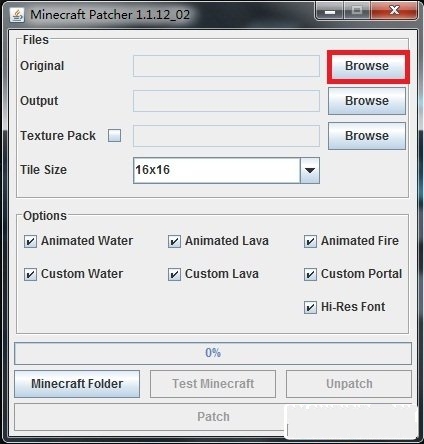424x444 pixels.
Task: Select the 16x16 Tile Size combo box
Action: [x=226, y=171]
